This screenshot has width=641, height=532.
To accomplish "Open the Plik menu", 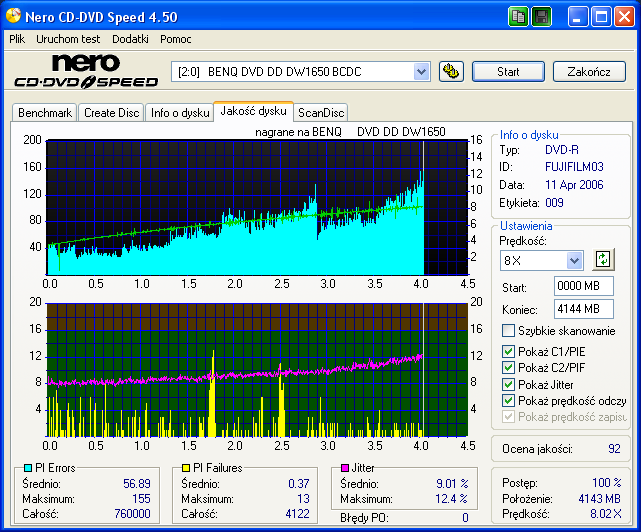I will pos(17,39).
